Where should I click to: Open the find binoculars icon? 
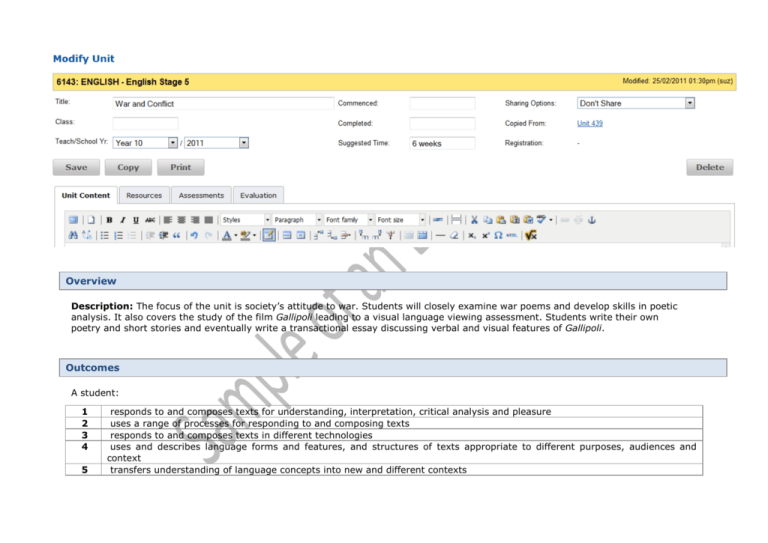(x=73, y=236)
